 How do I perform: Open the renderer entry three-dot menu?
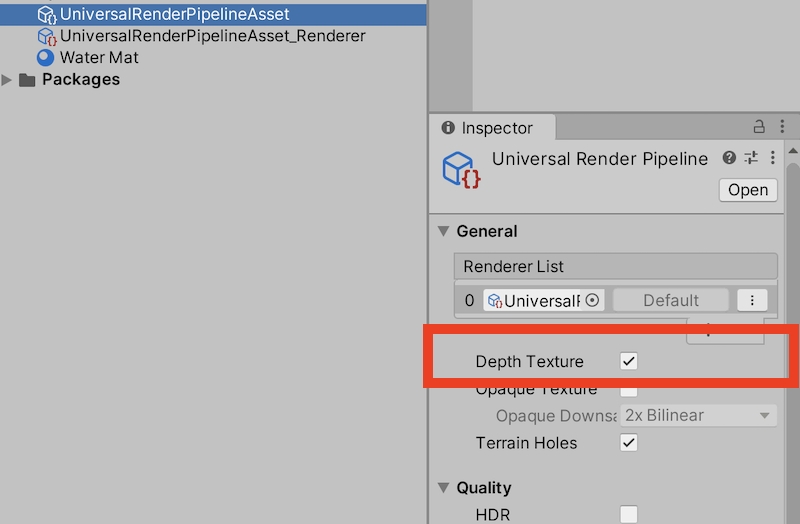point(752,301)
